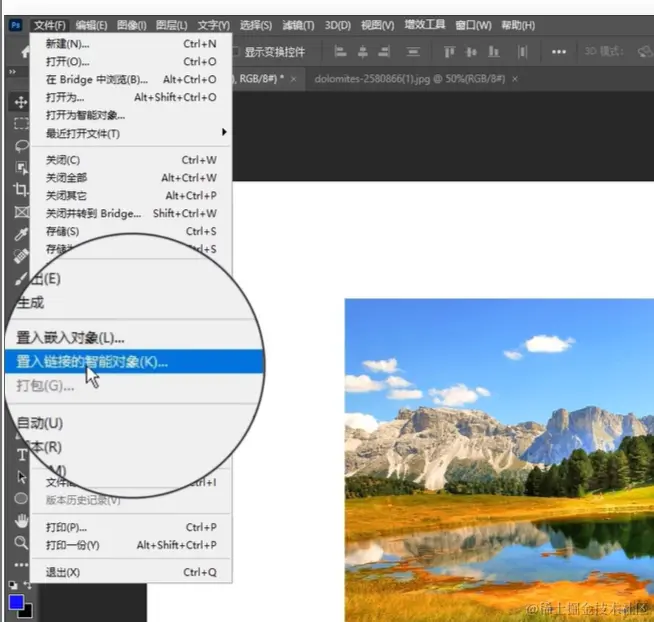654x622 pixels.
Task: Open the Edit Toolbar three-dots button
Action: coord(21,565)
